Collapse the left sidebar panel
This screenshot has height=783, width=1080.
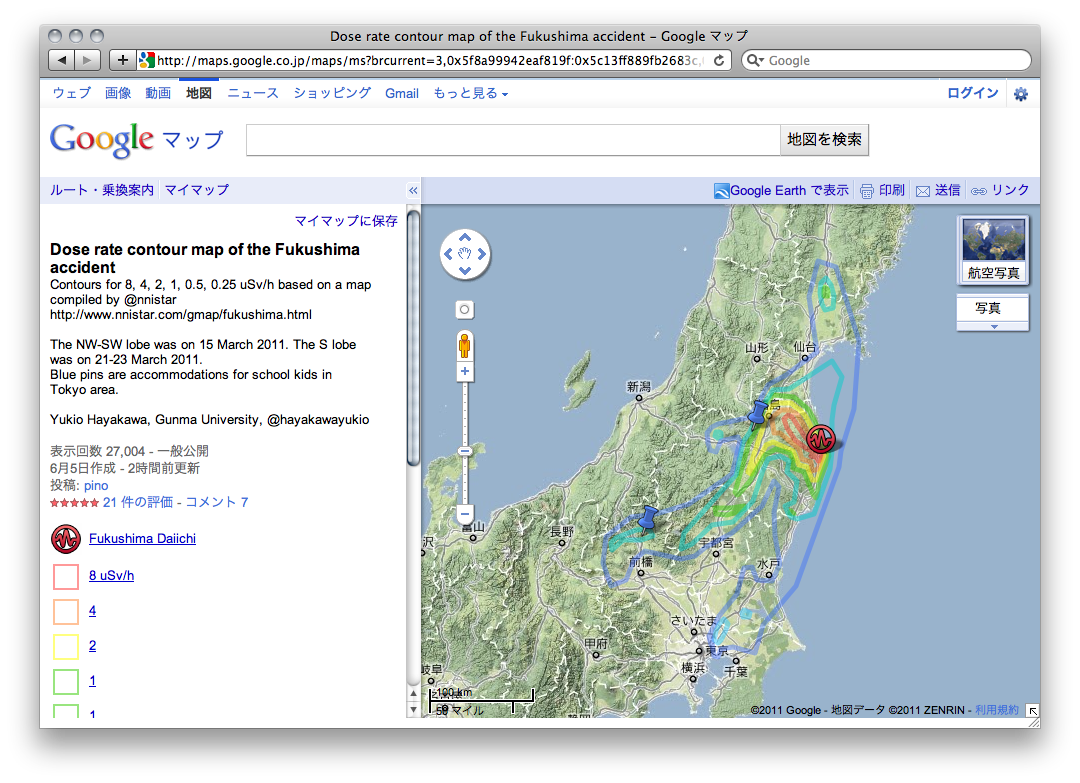coord(413,190)
